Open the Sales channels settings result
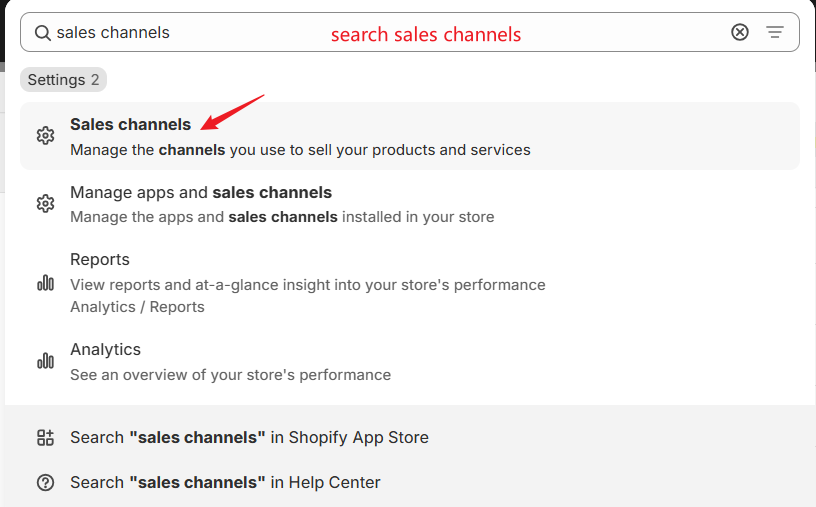The image size is (816, 507). (x=130, y=125)
